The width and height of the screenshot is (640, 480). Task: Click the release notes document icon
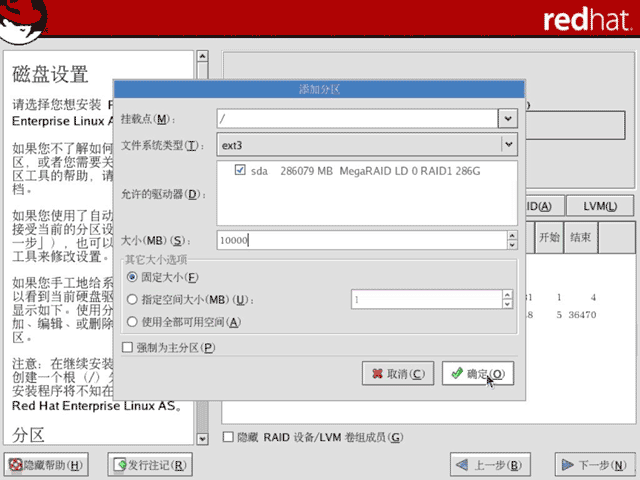click(x=120, y=464)
